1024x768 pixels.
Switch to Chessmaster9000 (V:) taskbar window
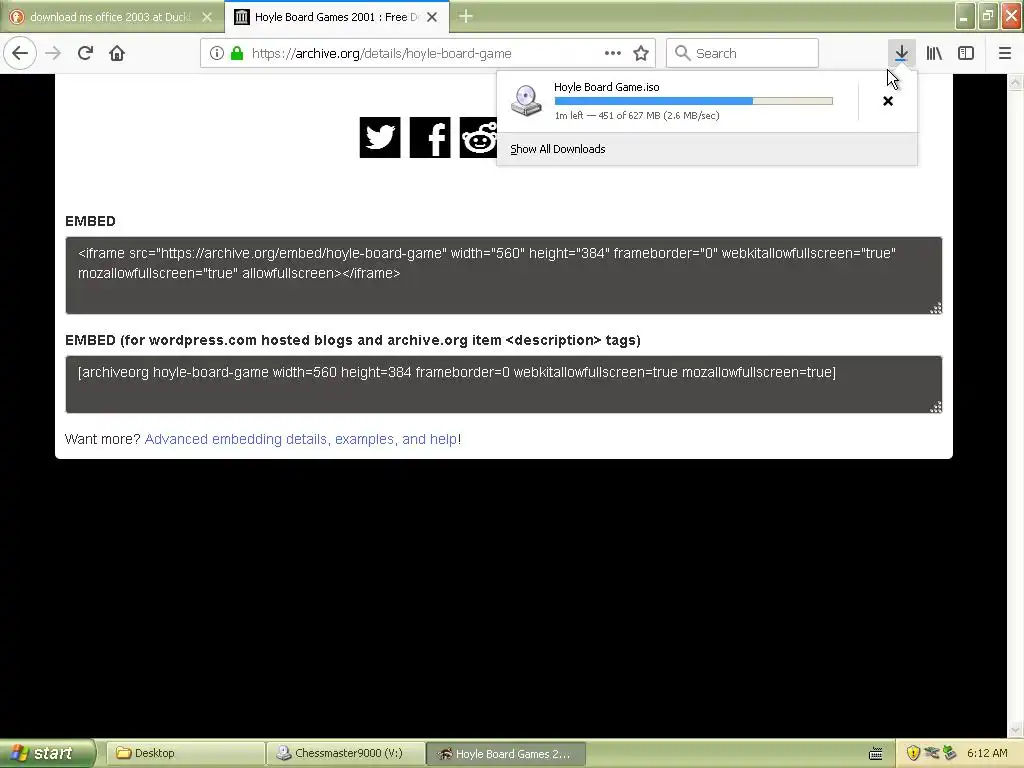345,753
